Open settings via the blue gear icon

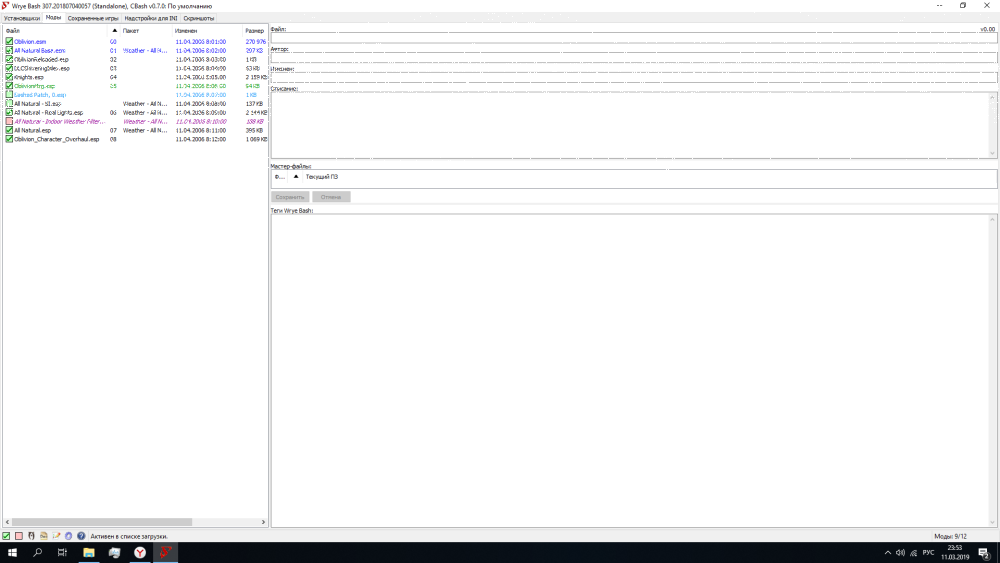click(68, 536)
